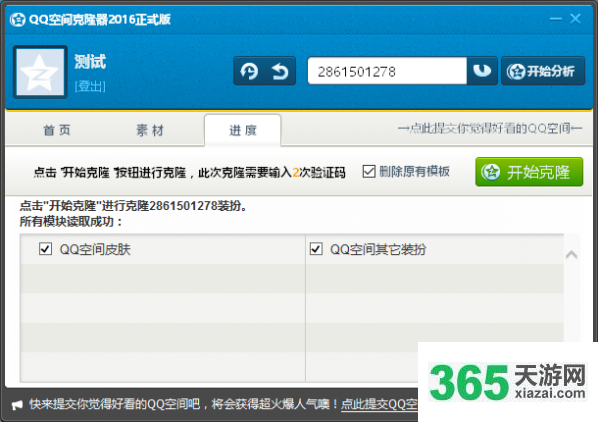598x422 pixels.
Task: Click the 开始分析 button
Action: (x=543, y=71)
